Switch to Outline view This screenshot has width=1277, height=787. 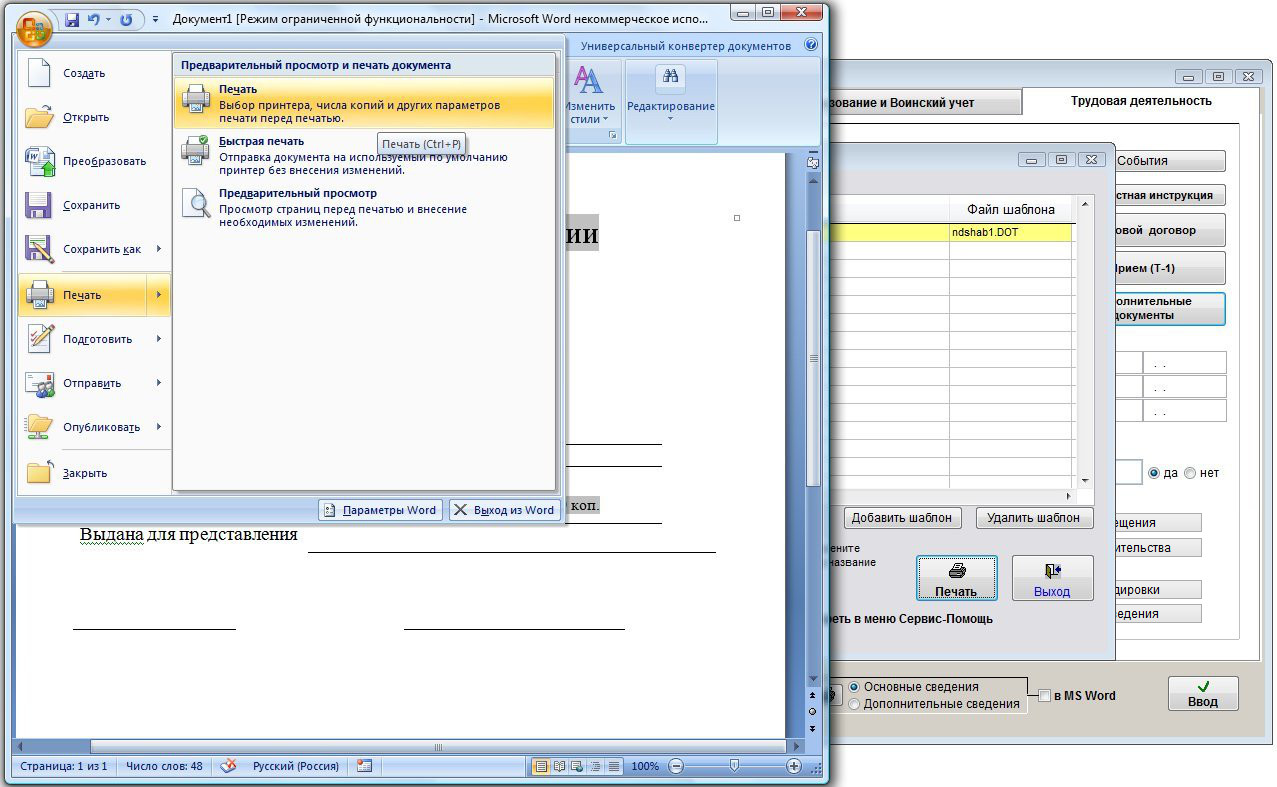[x=595, y=766]
